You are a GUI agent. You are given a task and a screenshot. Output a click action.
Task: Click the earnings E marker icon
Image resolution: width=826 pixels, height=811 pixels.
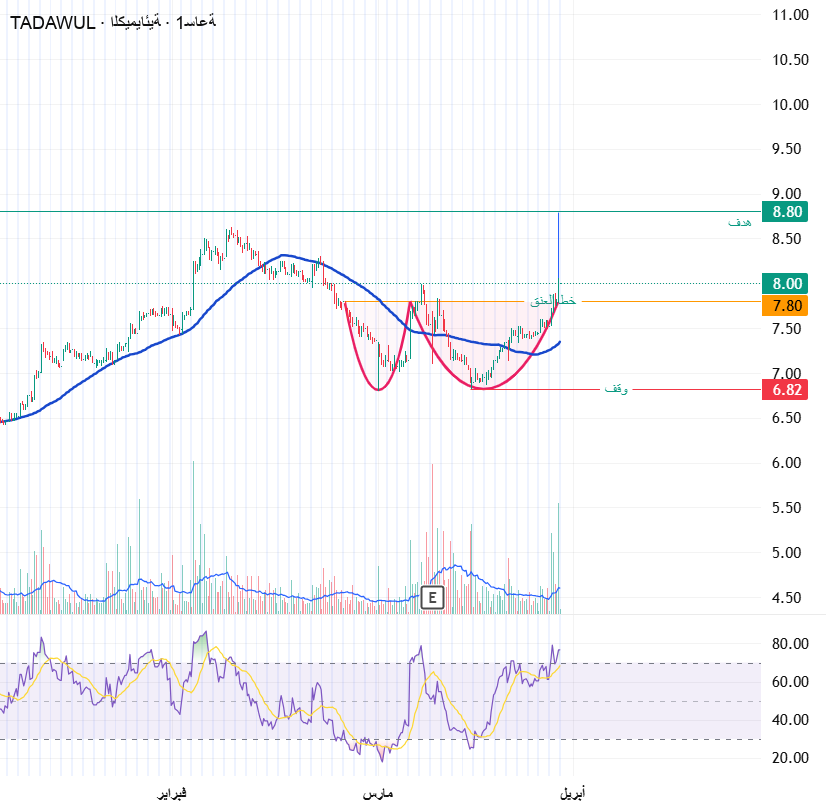point(432,598)
